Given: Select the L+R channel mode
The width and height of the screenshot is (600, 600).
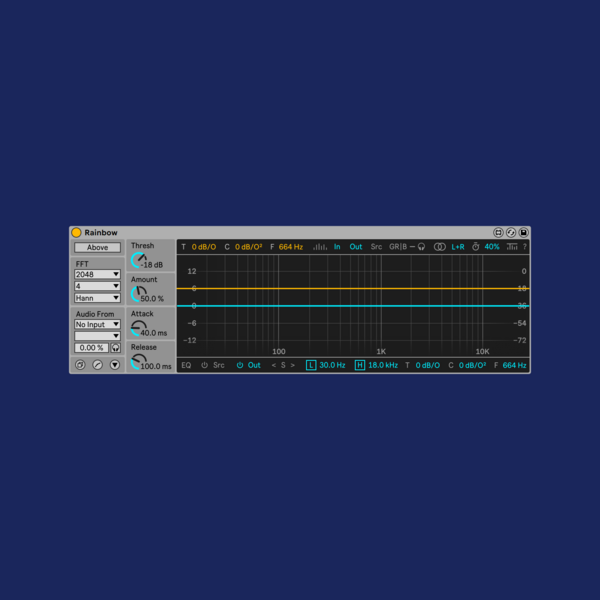Looking at the screenshot, I should click(x=458, y=247).
